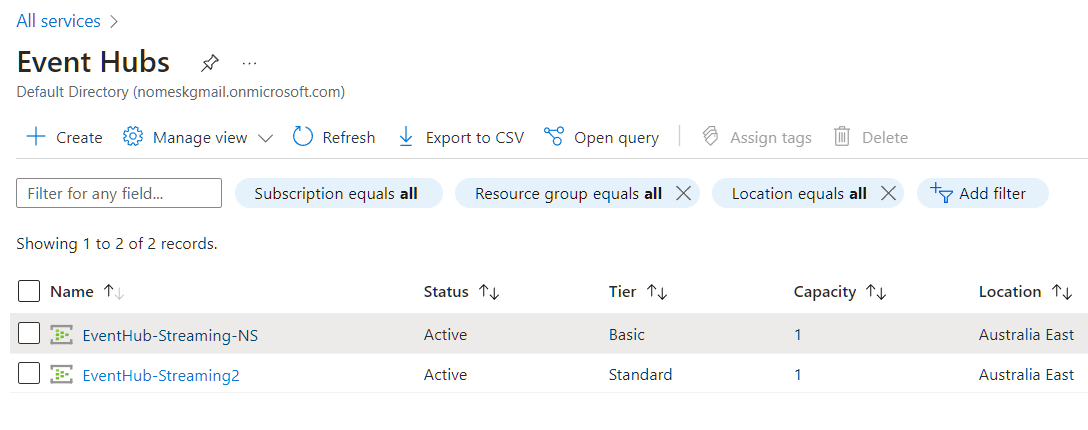Export the list to CSV
This screenshot has height=430, width=1088.
[461, 137]
